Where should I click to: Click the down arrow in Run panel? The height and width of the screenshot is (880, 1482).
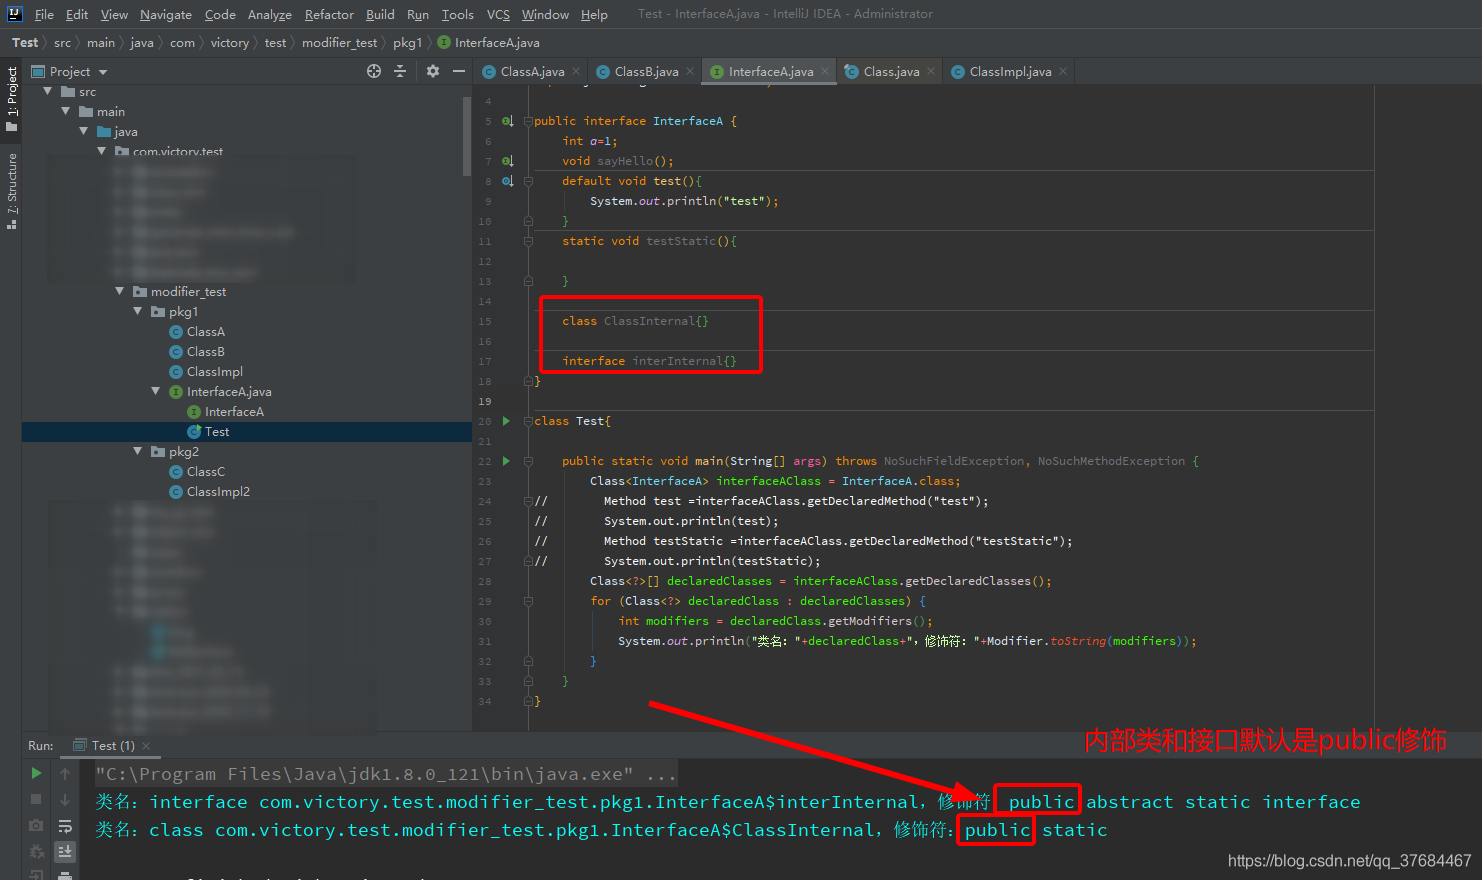pos(65,799)
